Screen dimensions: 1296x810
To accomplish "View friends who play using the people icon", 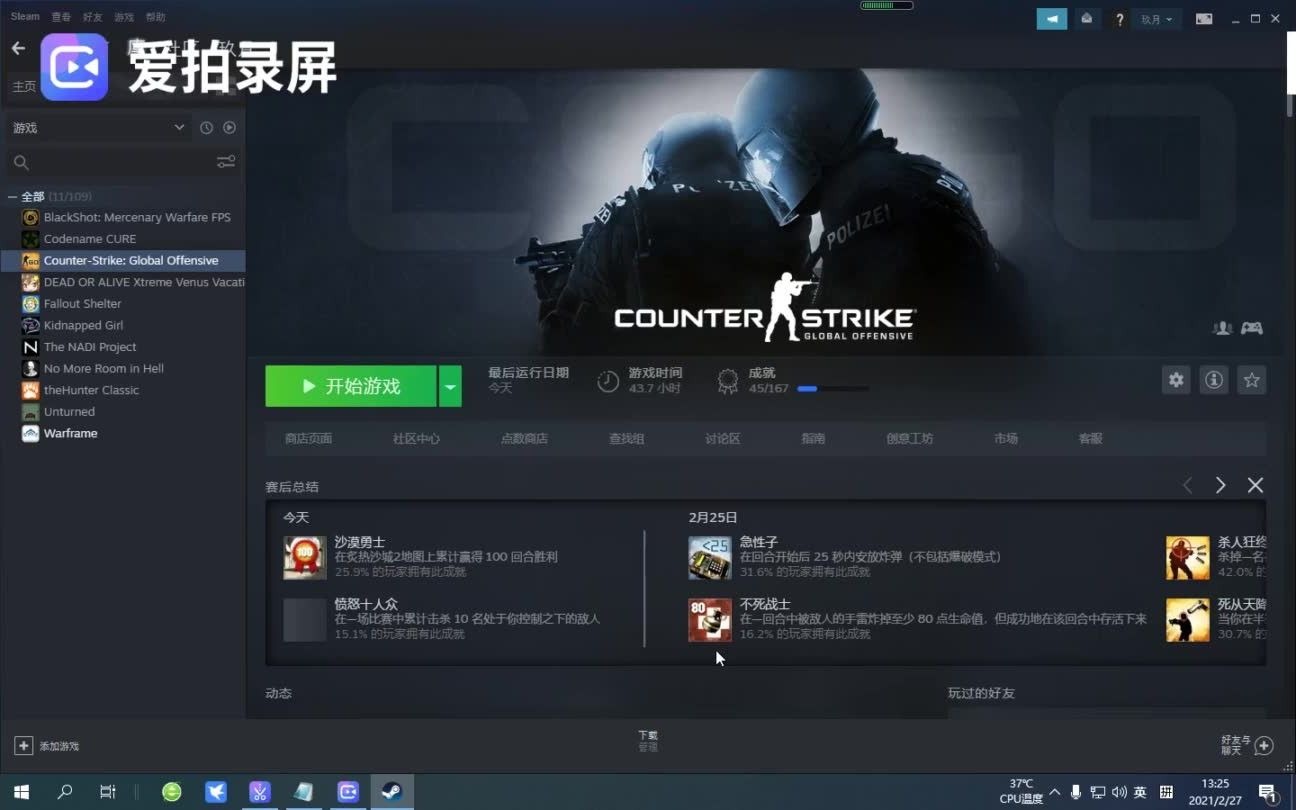I will (1222, 327).
